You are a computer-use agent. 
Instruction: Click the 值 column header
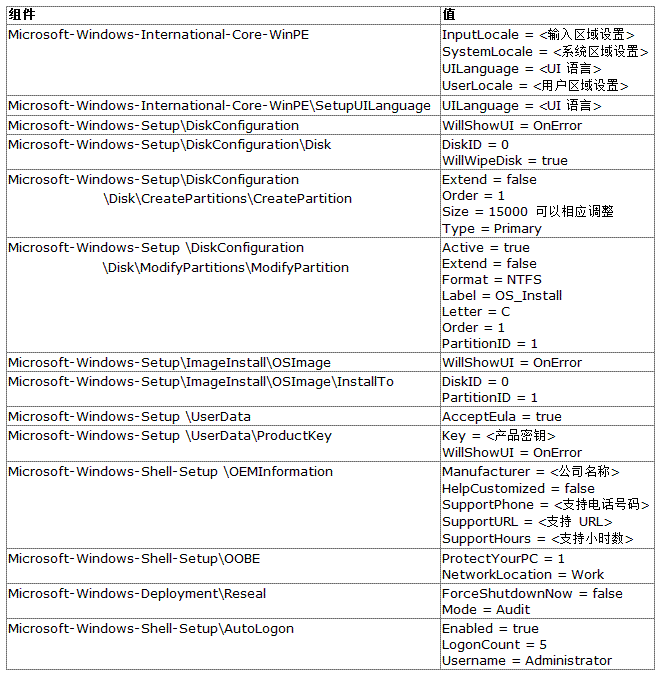coord(548,15)
